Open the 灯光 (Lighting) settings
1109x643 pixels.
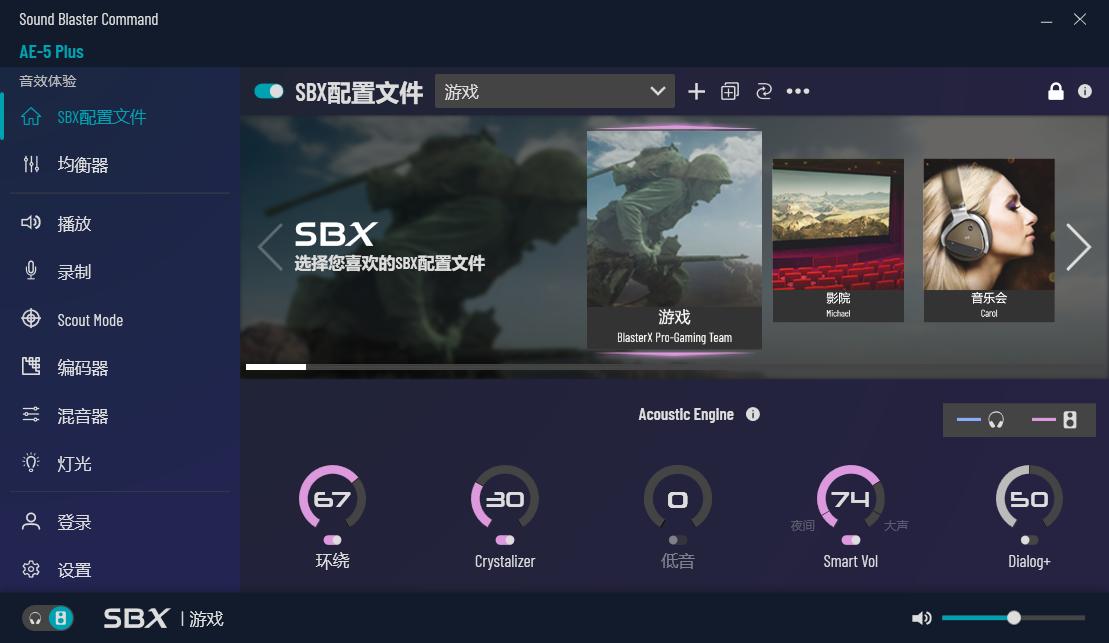coord(74,463)
